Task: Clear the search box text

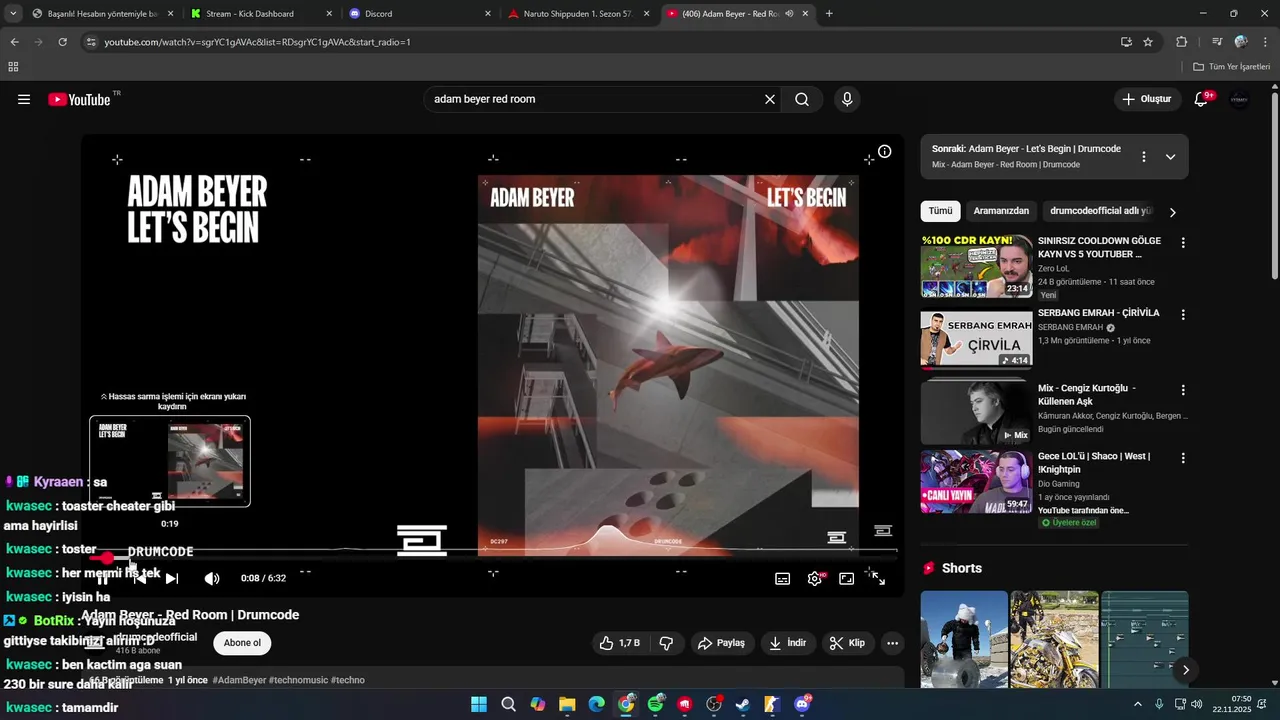Action: [770, 99]
